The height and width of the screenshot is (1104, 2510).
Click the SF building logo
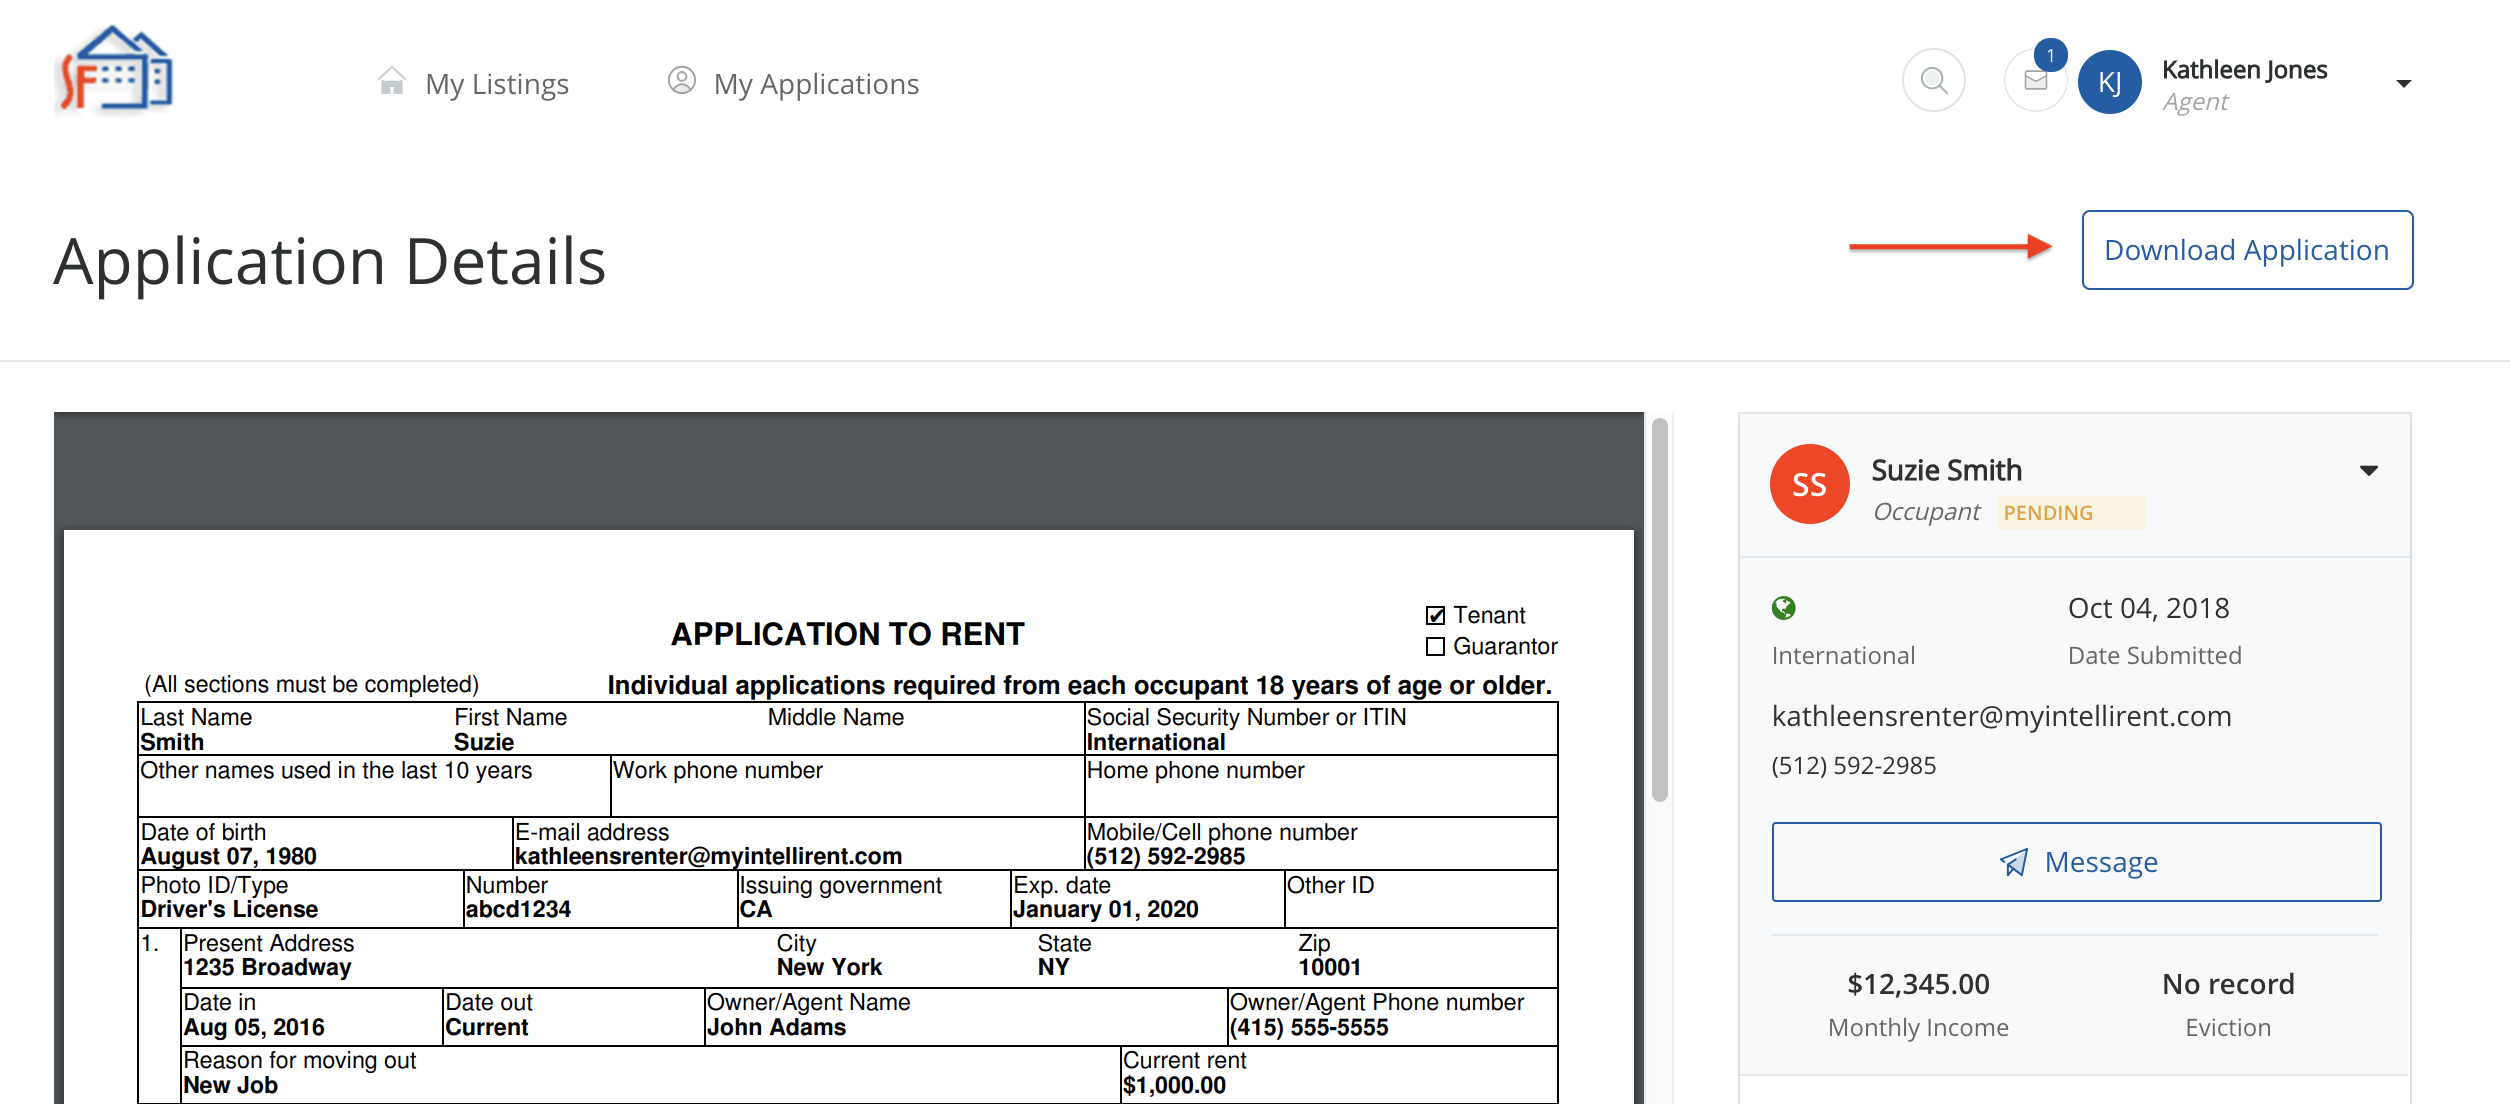click(115, 72)
